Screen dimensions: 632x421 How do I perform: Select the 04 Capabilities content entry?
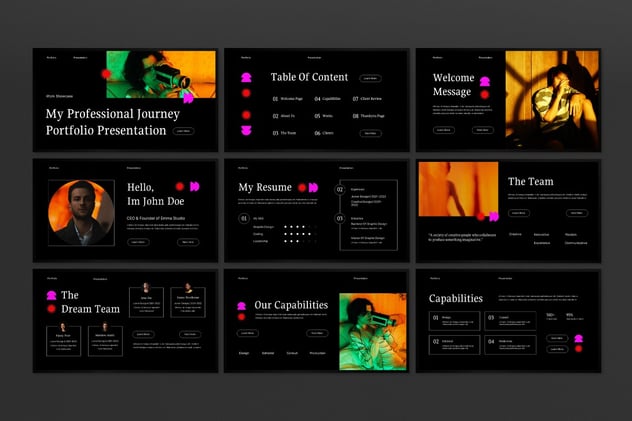[327, 99]
